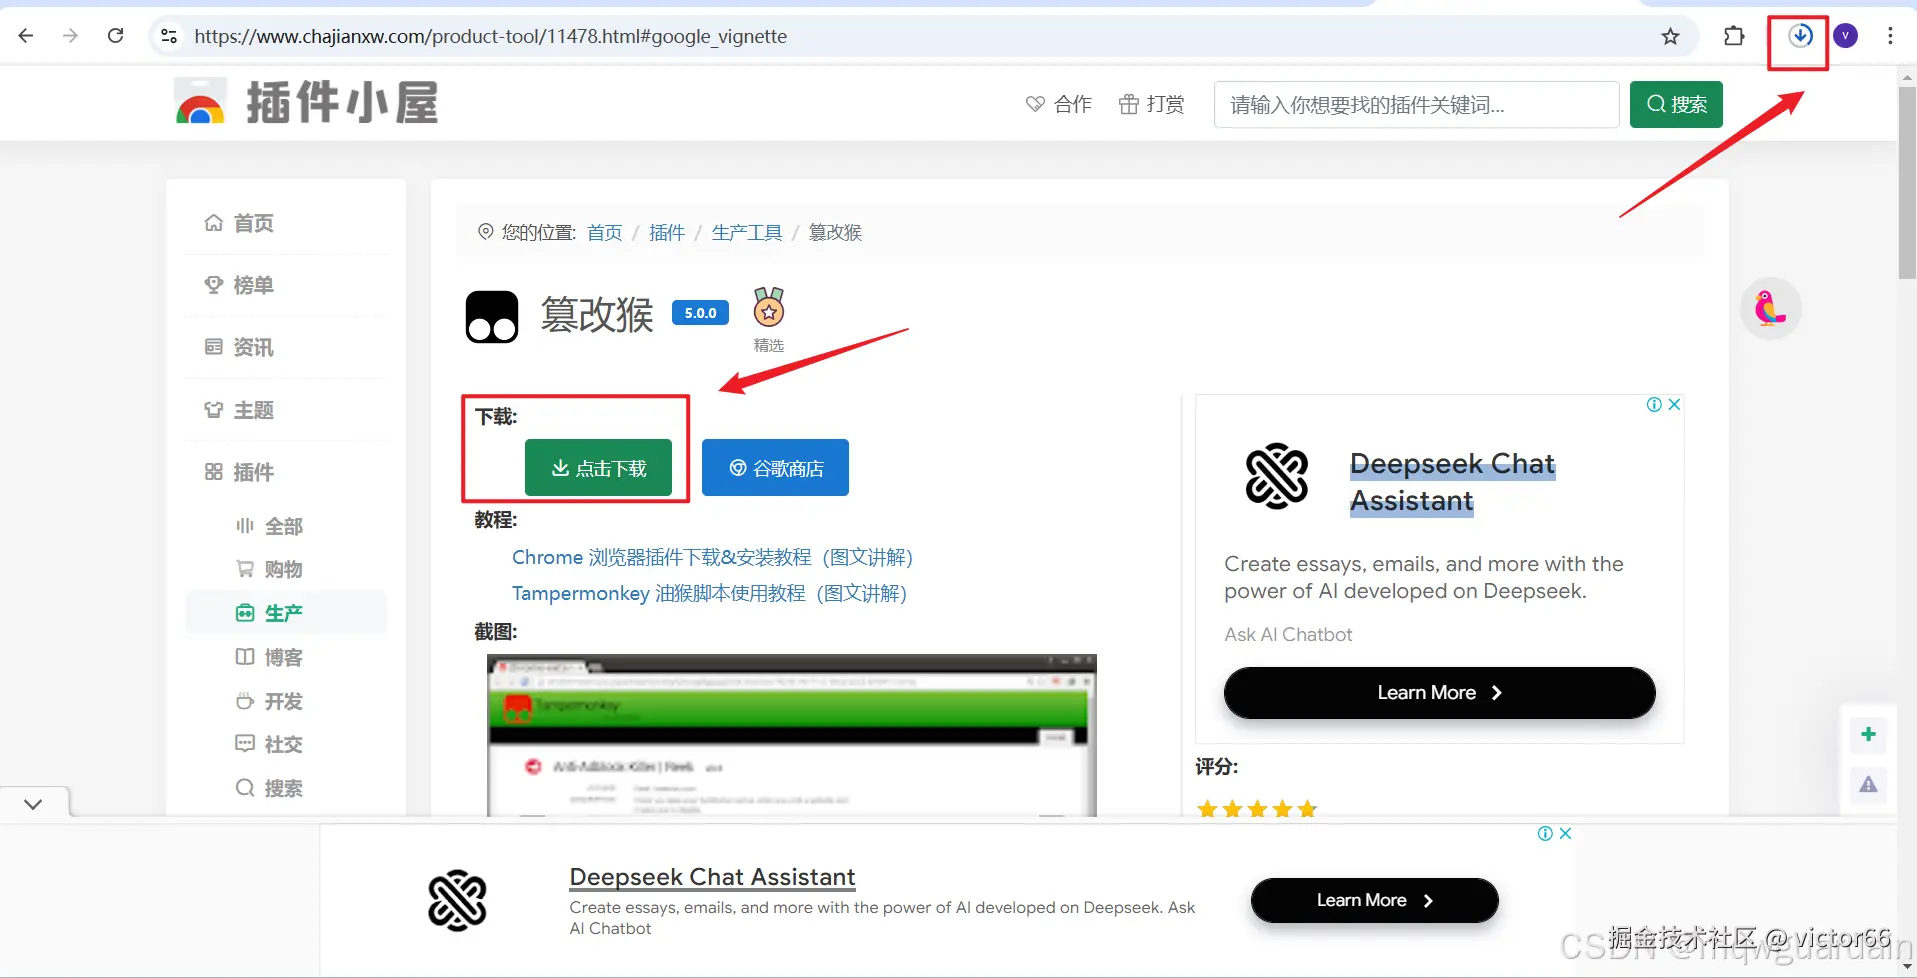
Task: Open the Tampermonkey screenshot thumbnail
Action: (x=792, y=735)
